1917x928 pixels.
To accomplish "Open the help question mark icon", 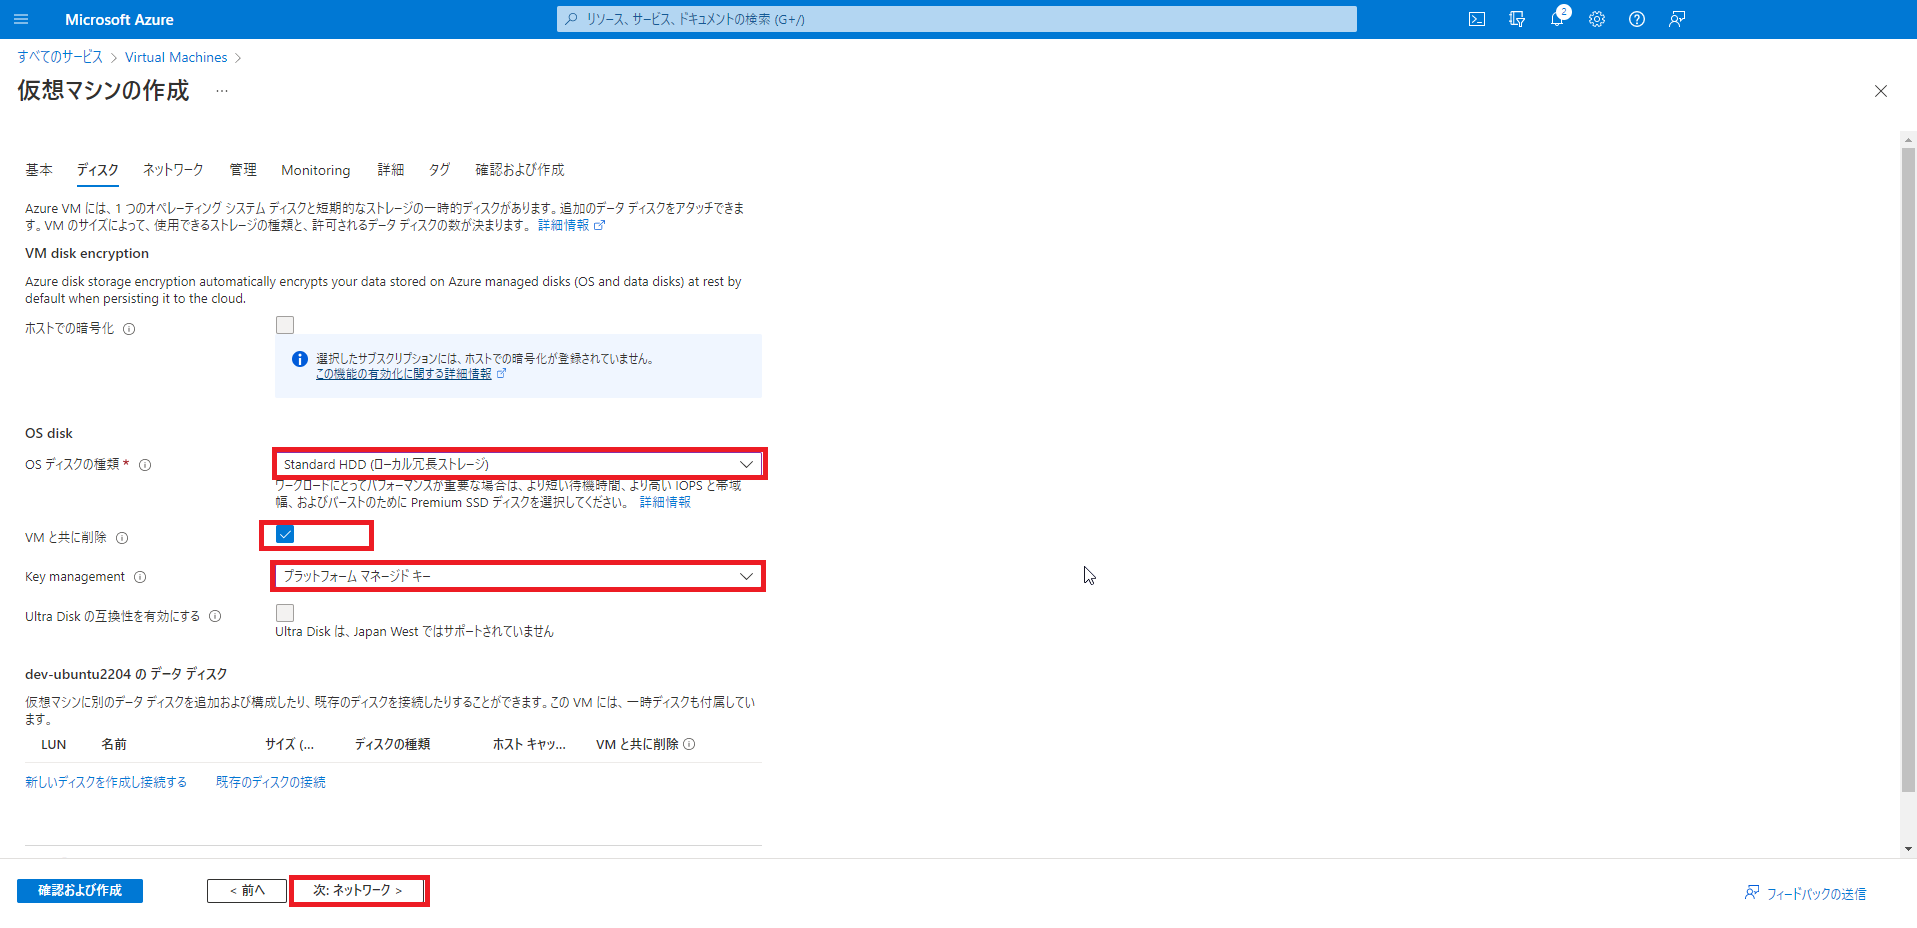I will (x=1637, y=19).
